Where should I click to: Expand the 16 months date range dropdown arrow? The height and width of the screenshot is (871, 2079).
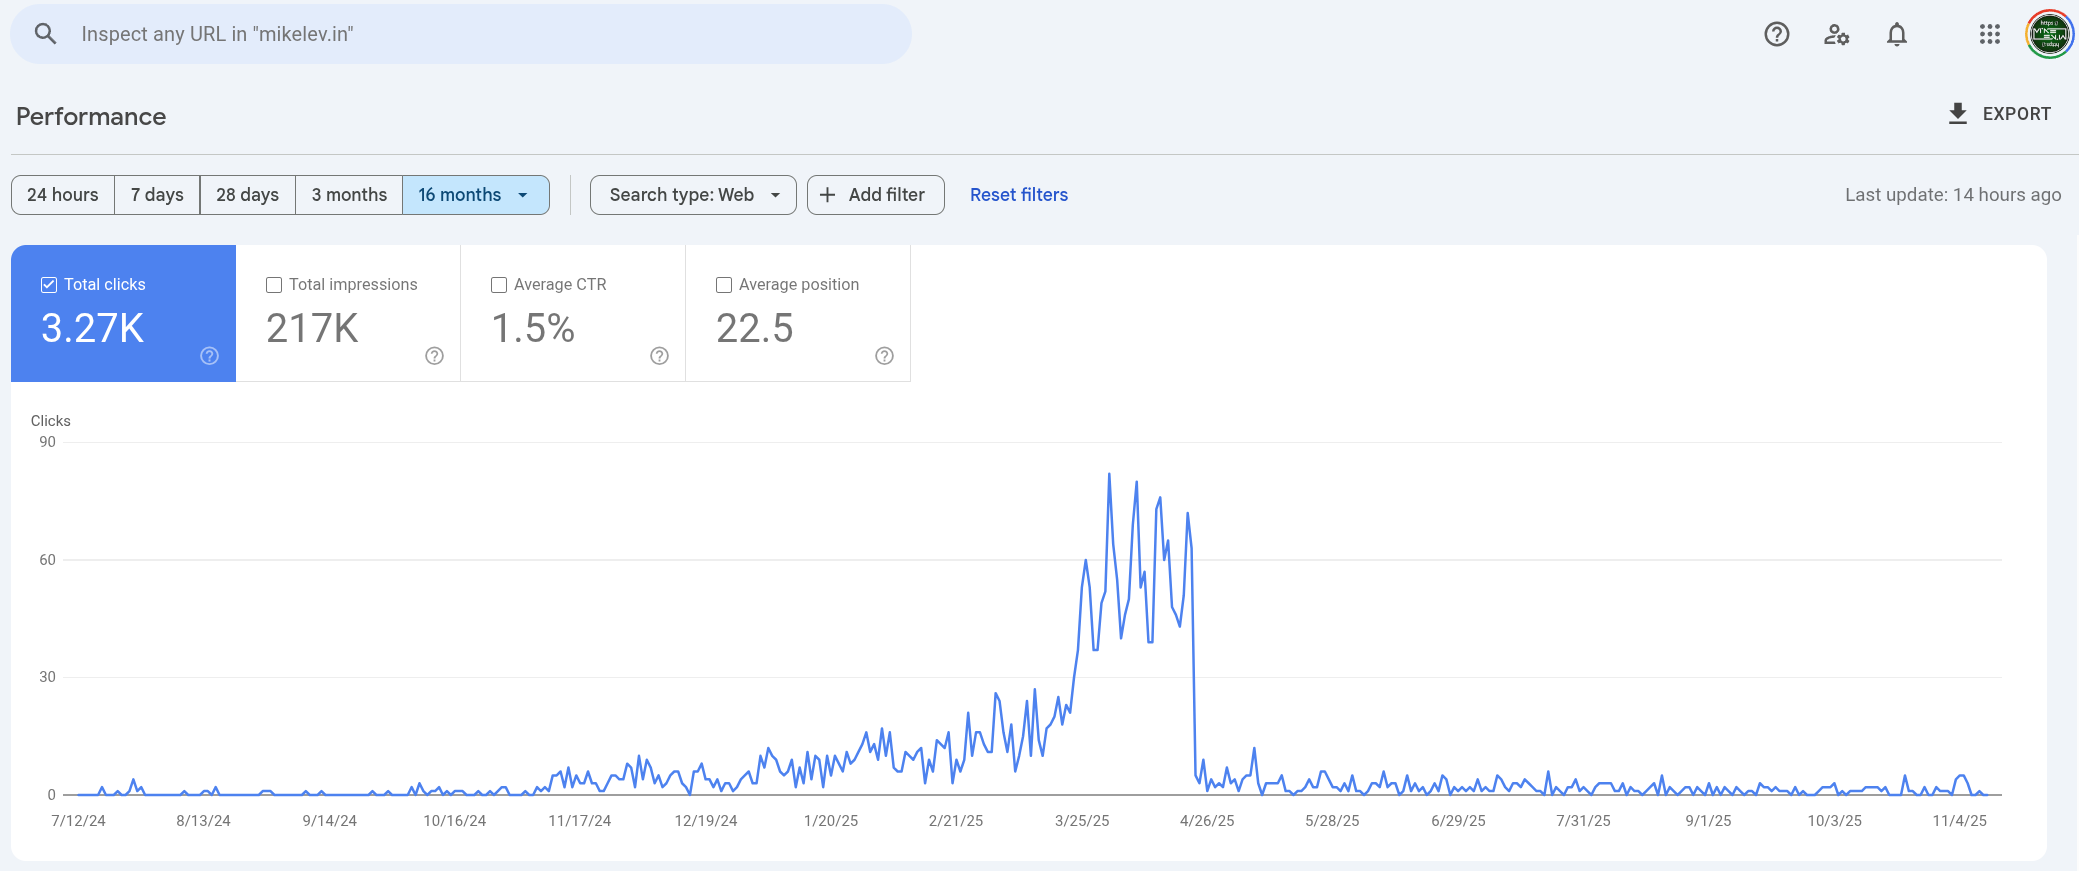(523, 195)
